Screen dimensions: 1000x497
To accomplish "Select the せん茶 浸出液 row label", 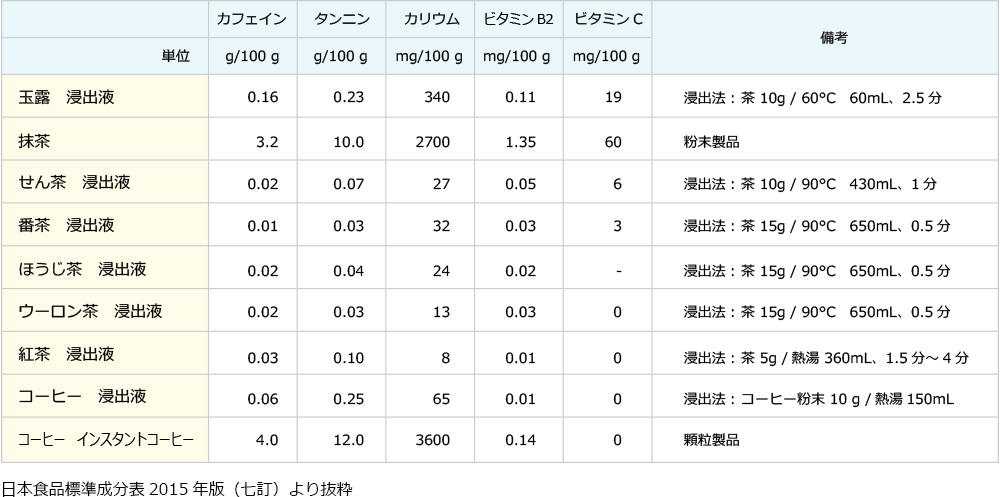I will [x=74, y=183].
